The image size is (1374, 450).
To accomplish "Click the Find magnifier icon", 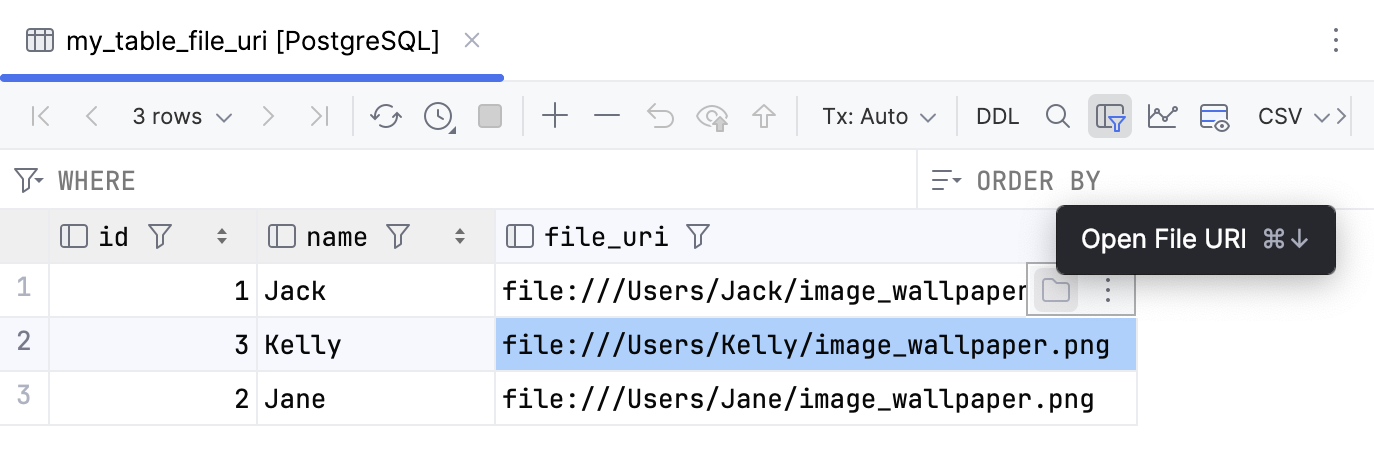I will 1058,117.
